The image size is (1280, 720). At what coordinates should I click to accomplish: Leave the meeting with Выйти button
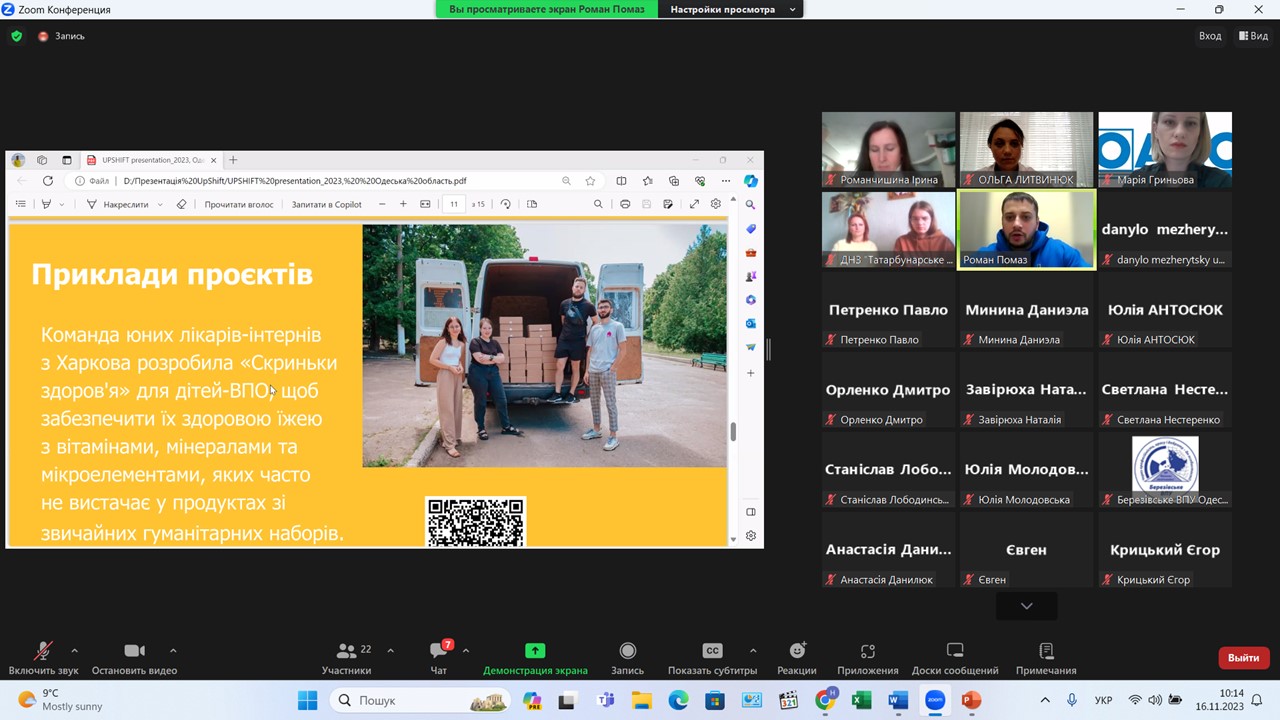1243,658
